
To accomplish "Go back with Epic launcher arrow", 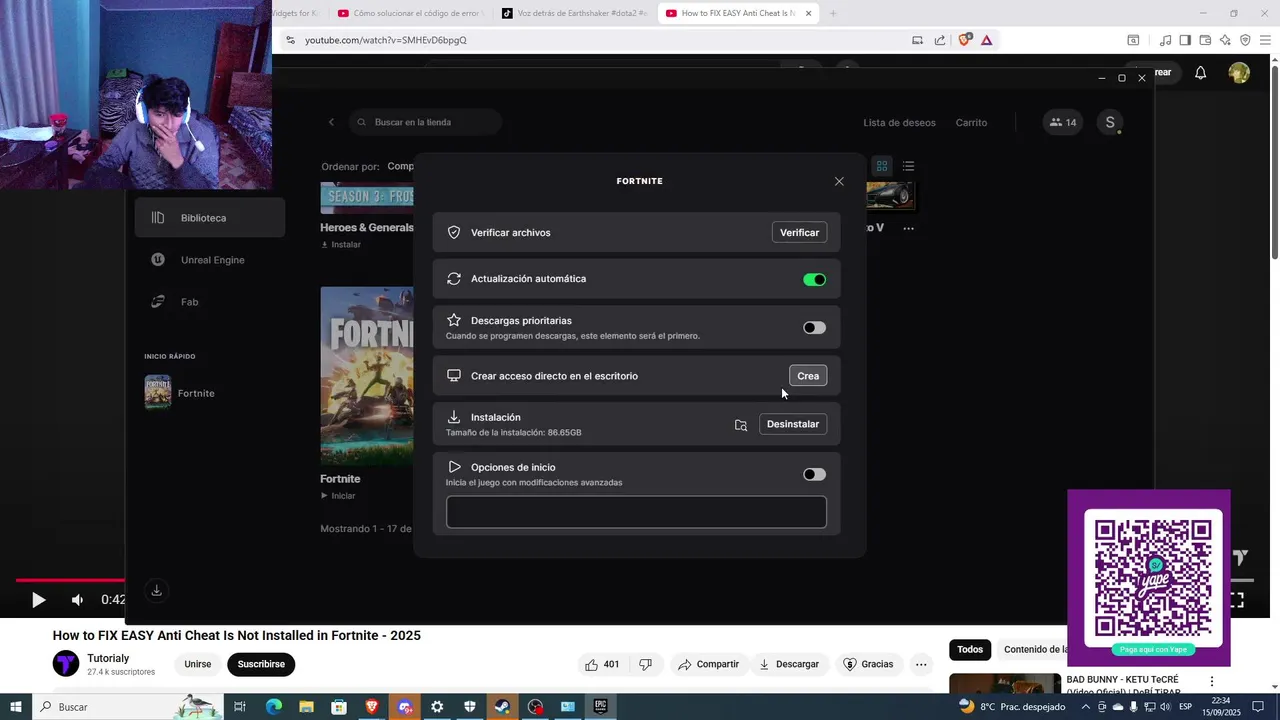I will (x=331, y=122).
